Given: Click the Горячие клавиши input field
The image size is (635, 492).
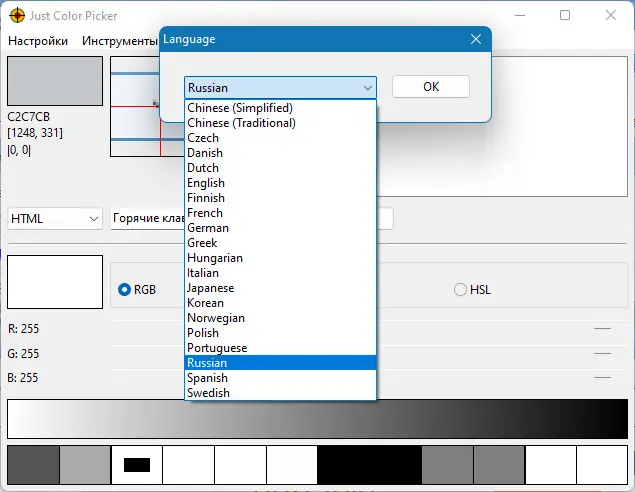Looking at the screenshot, I should click(x=148, y=219).
